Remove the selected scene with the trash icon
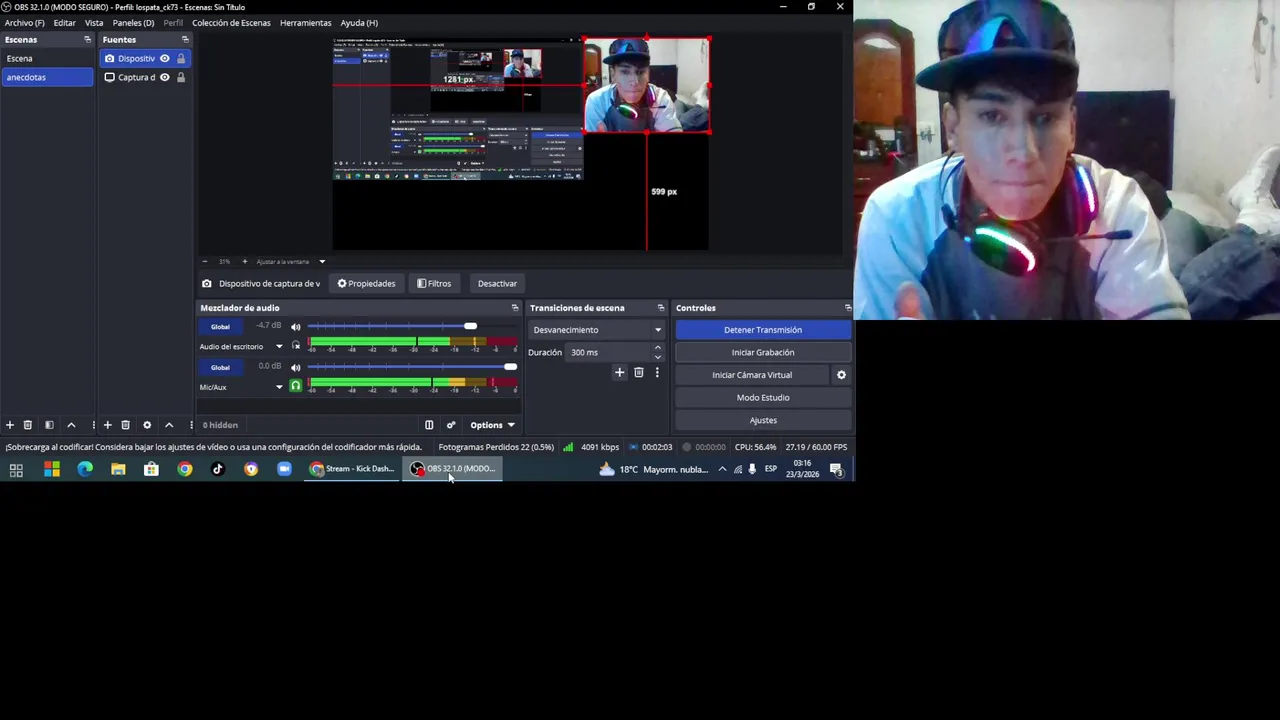Image resolution: width=1280 pixels, height=720 pixels. (x=28, y=425)
